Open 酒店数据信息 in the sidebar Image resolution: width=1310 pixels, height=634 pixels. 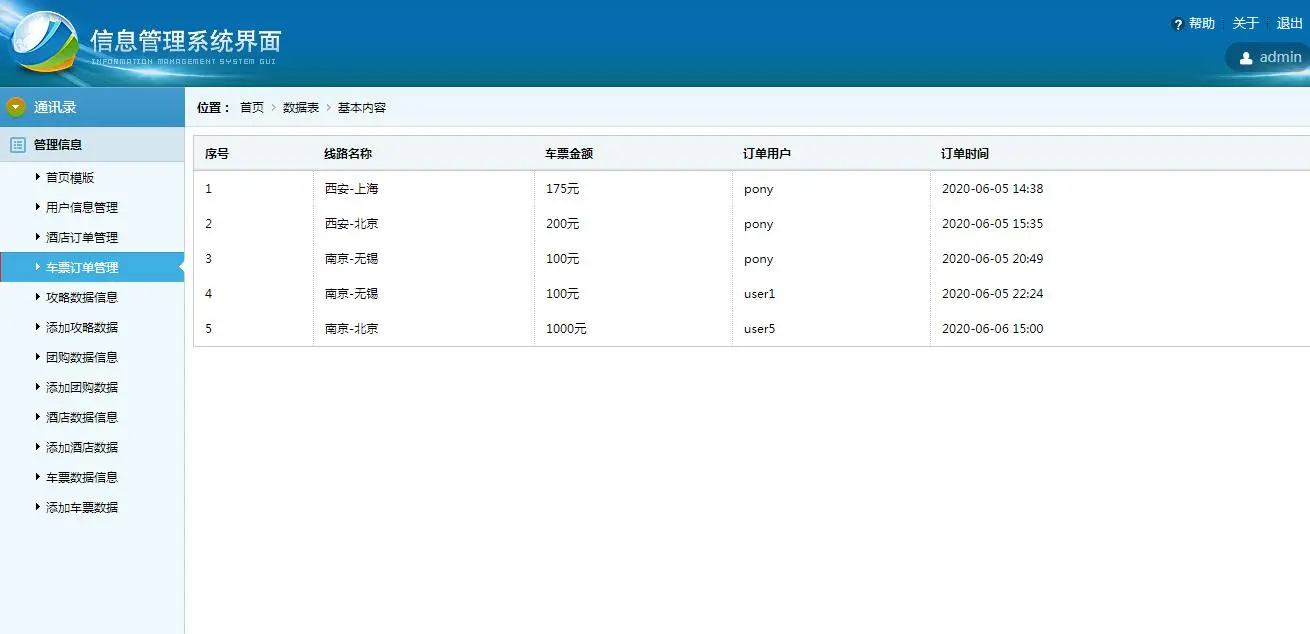(82, 418)
